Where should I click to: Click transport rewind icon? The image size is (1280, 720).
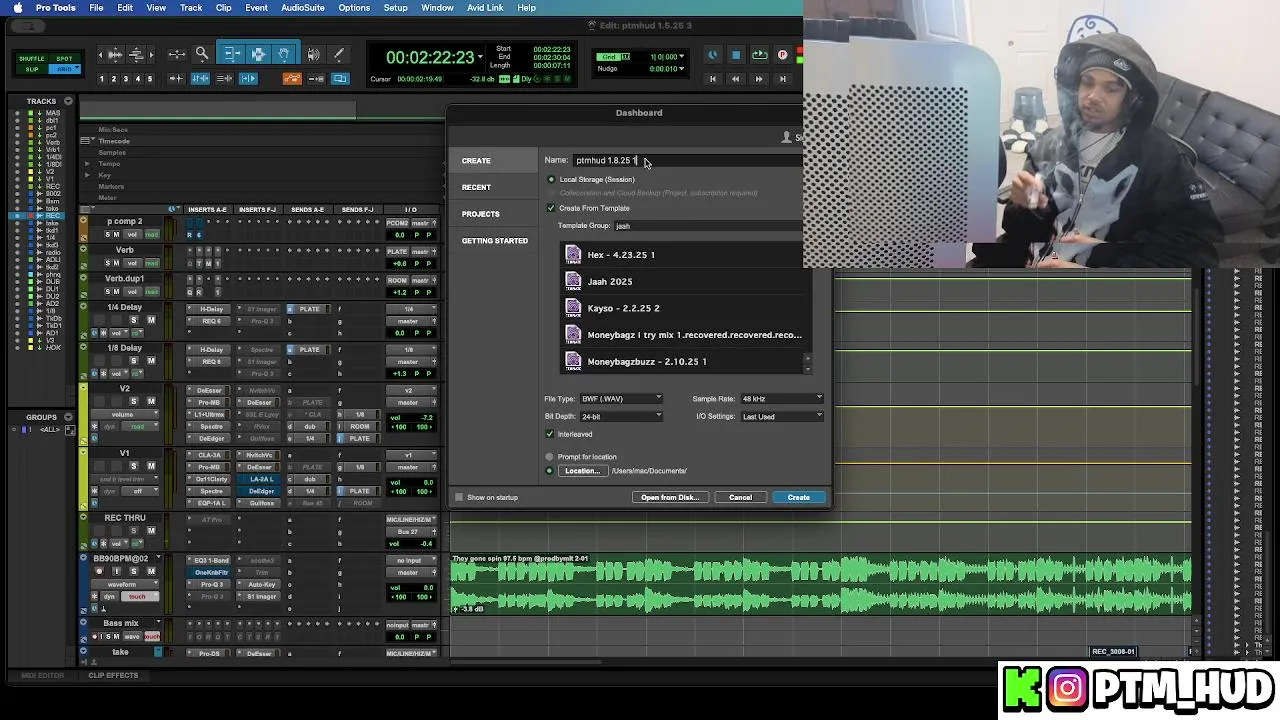(735, 79)
